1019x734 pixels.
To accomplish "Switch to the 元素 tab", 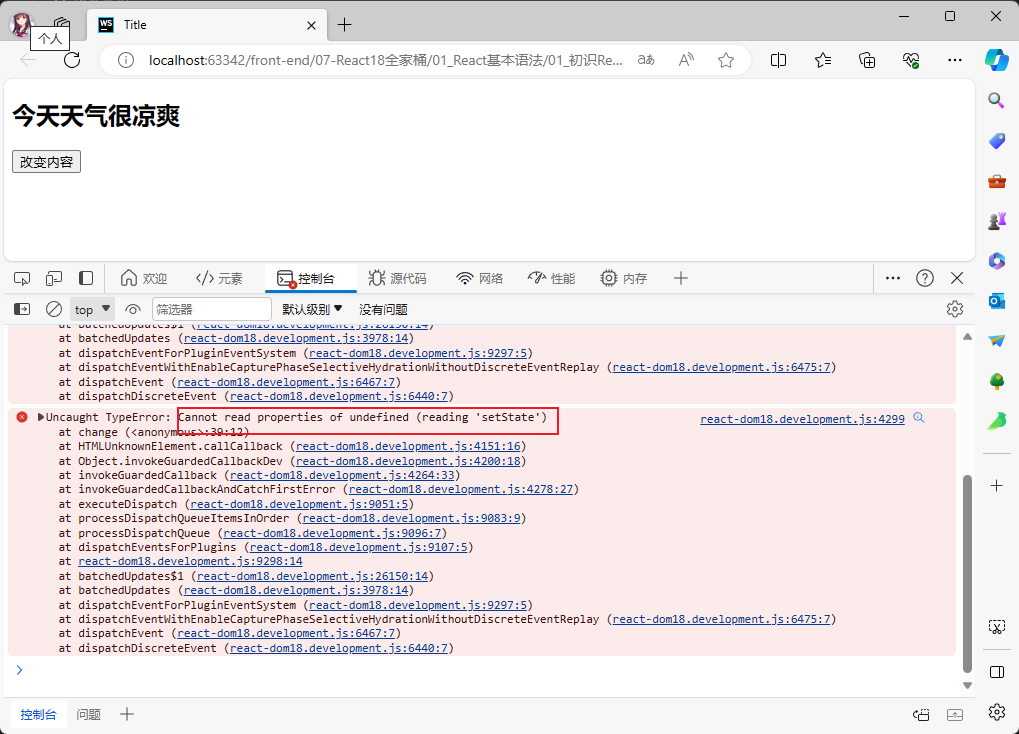I will (219, 278).
